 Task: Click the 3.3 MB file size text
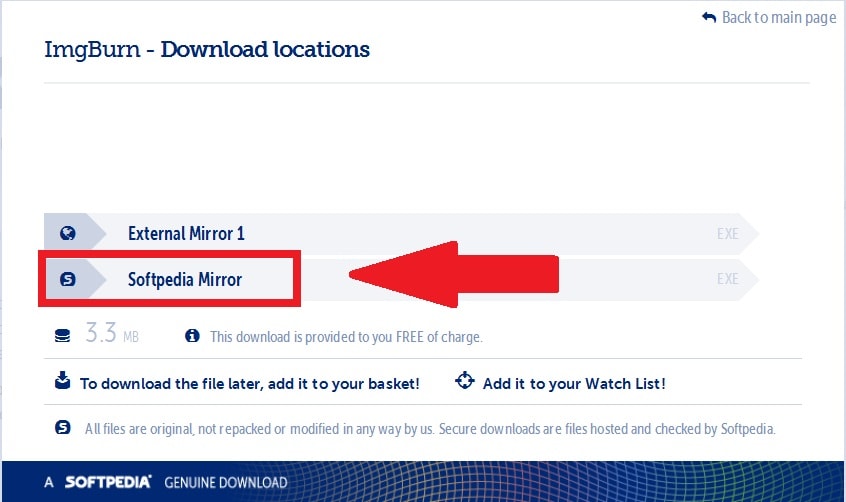(x=112, y=333)
